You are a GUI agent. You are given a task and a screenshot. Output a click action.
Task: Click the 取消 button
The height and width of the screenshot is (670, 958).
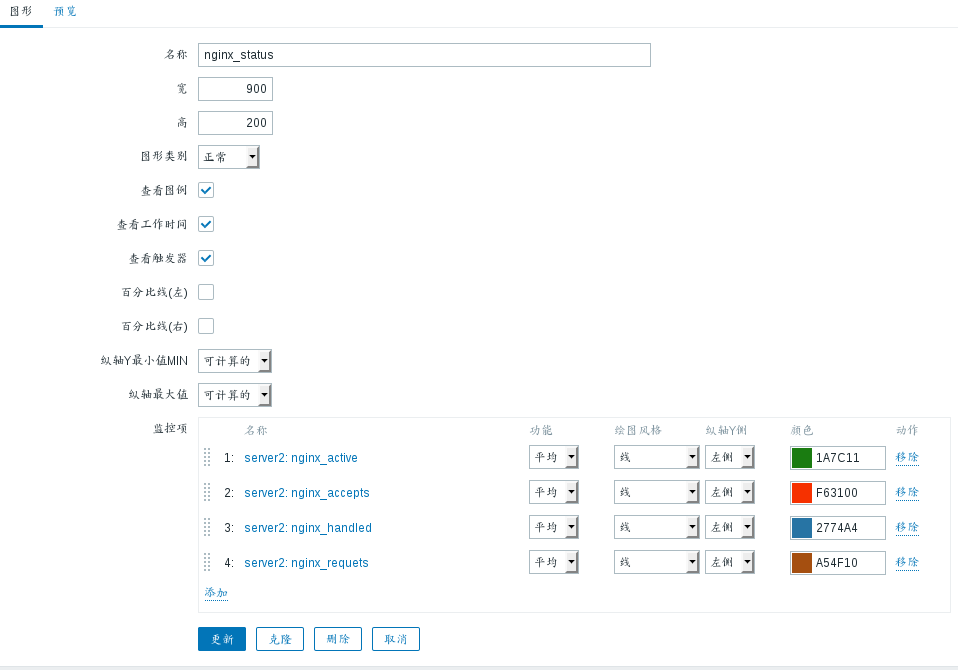click(396, 639)
